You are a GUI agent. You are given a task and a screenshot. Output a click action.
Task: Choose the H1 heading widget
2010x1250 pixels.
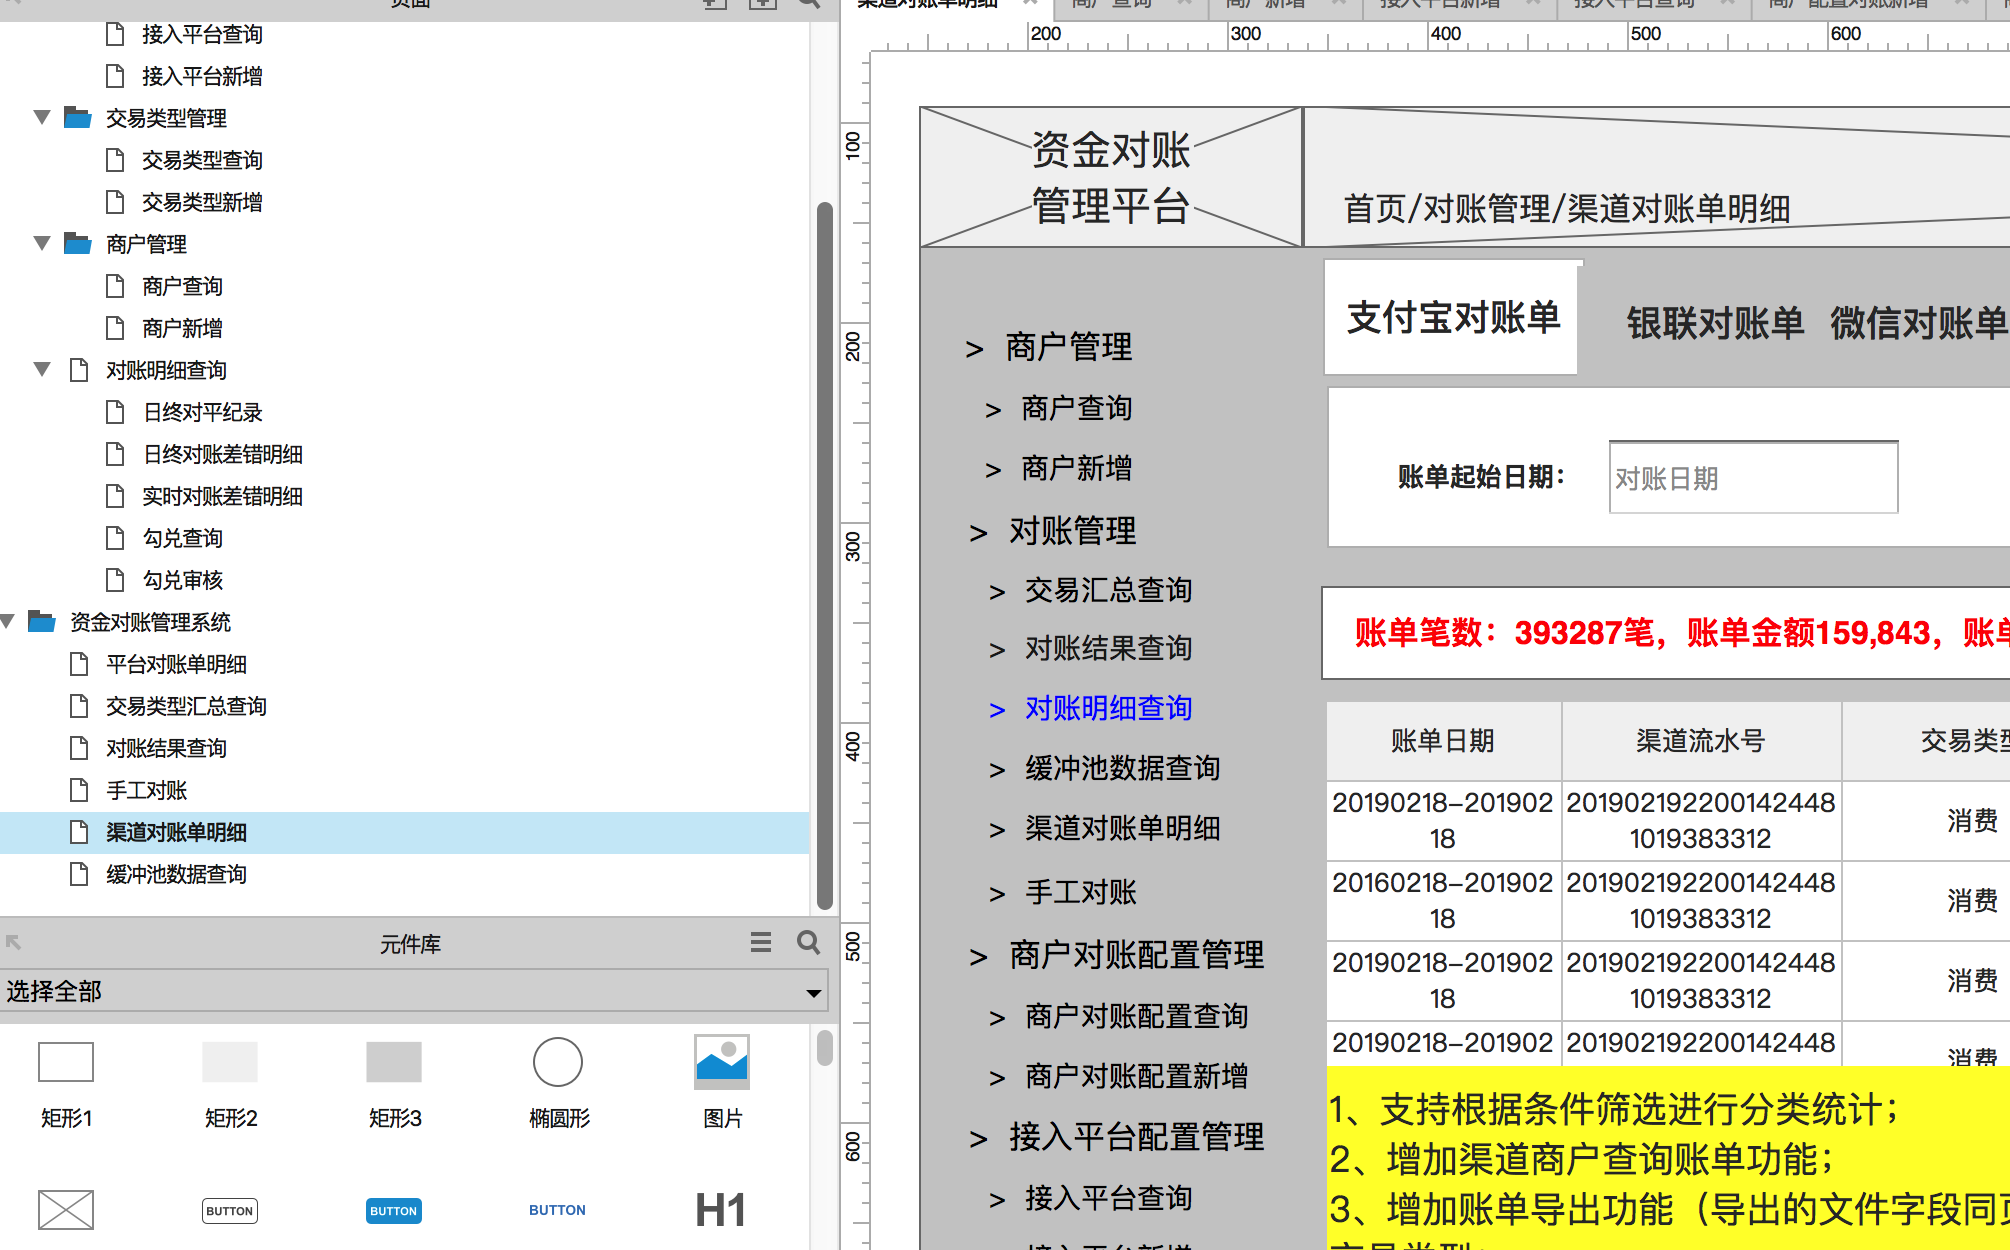coord(720,1210)
